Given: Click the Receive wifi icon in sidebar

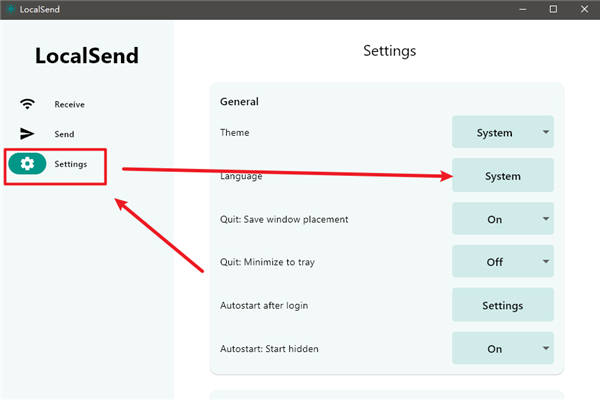Looking at the screenshot, I should pos(28,104).
